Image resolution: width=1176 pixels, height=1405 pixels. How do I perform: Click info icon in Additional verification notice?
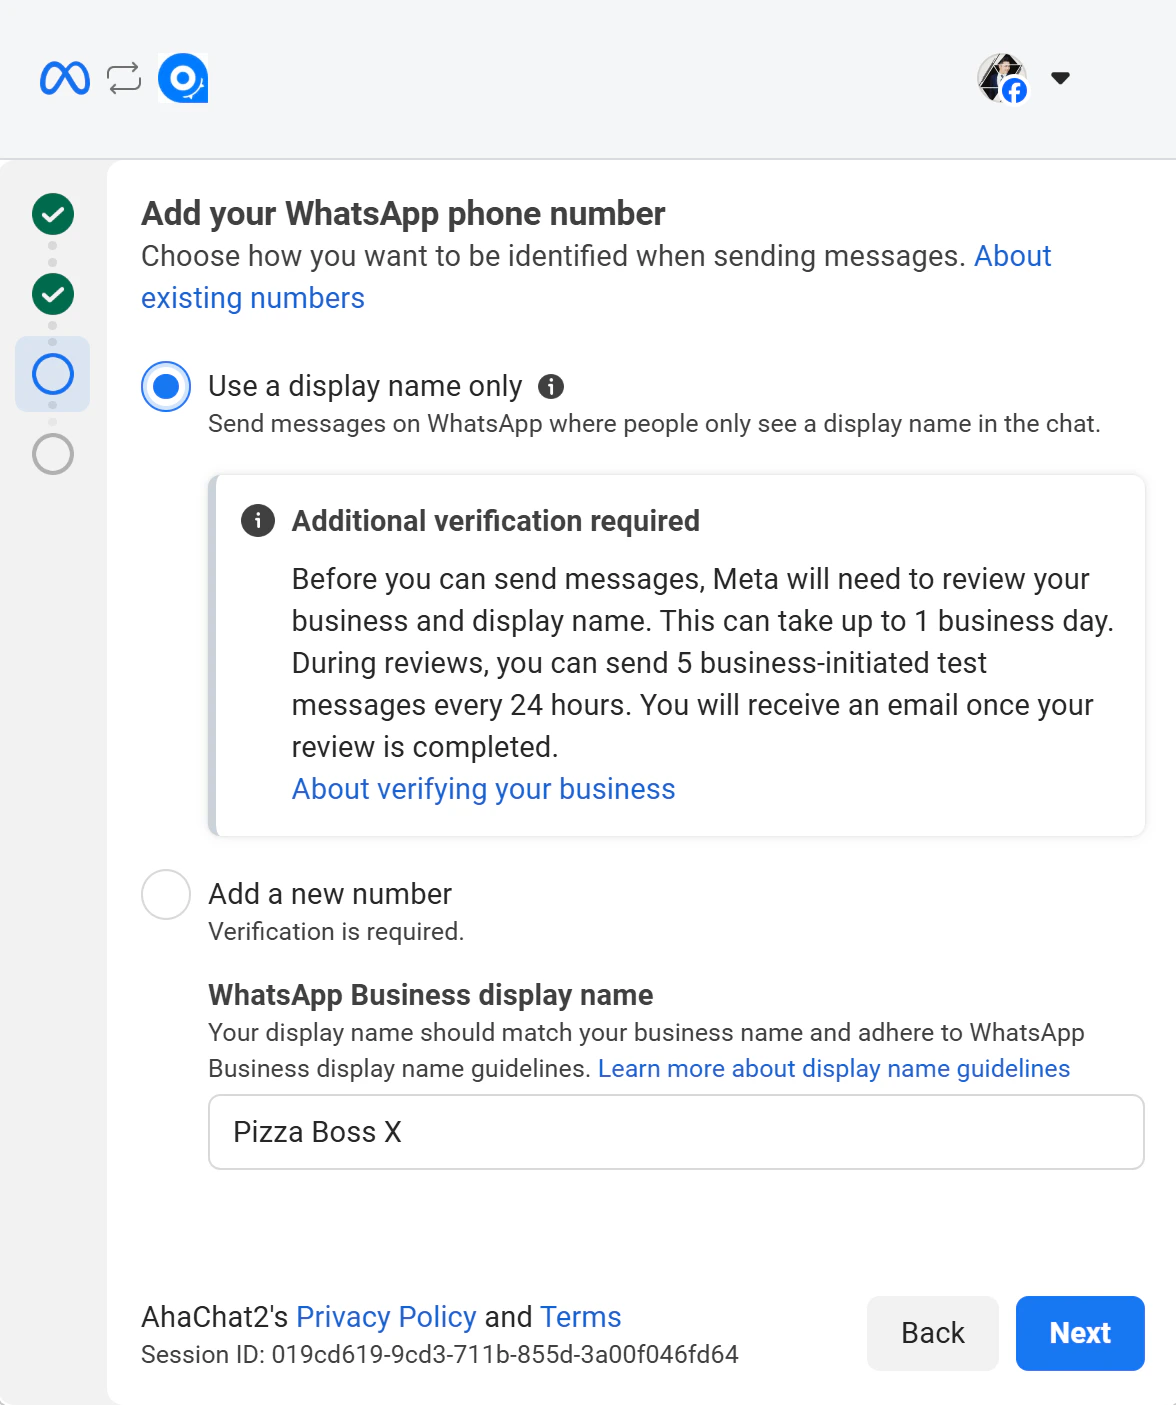point(258,520)
